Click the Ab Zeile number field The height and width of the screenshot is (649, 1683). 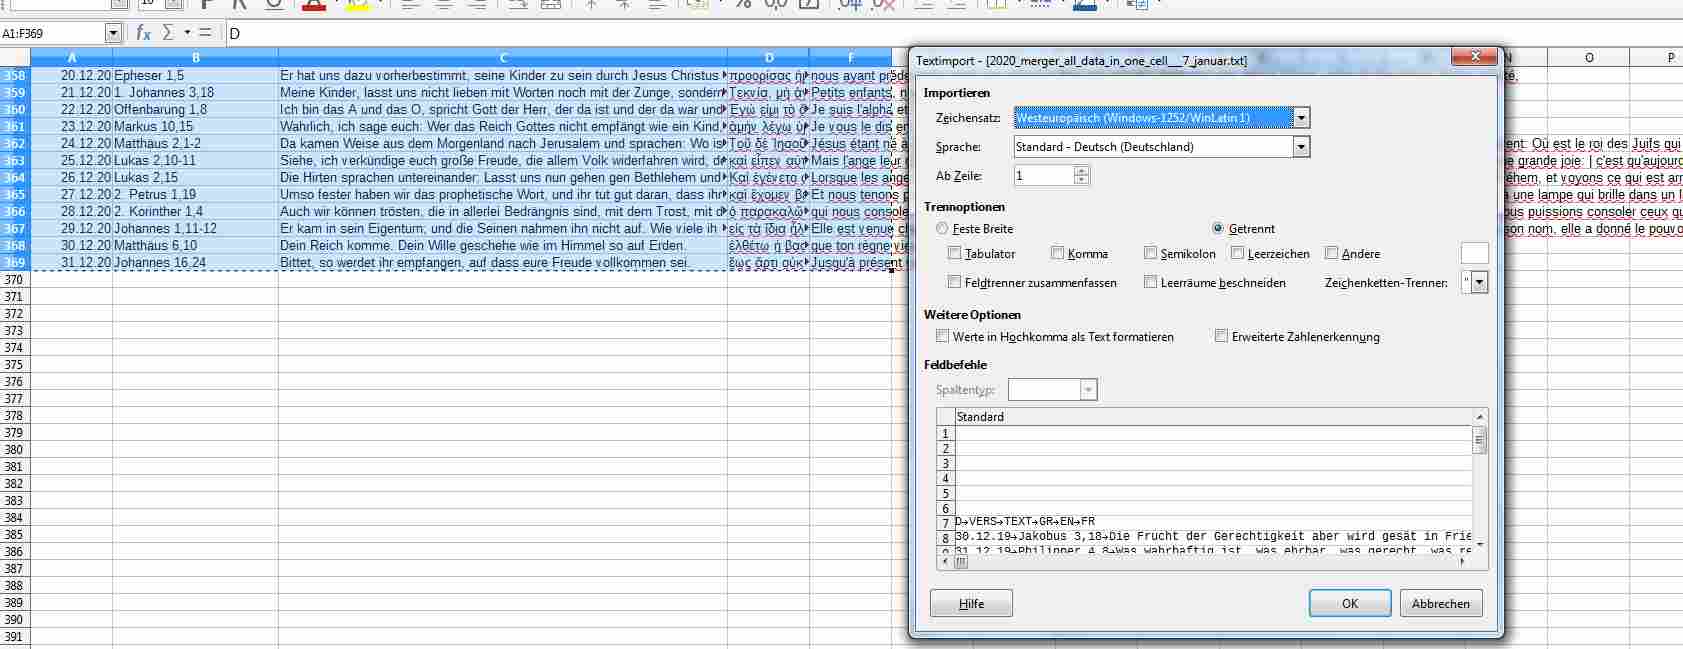1043,176
